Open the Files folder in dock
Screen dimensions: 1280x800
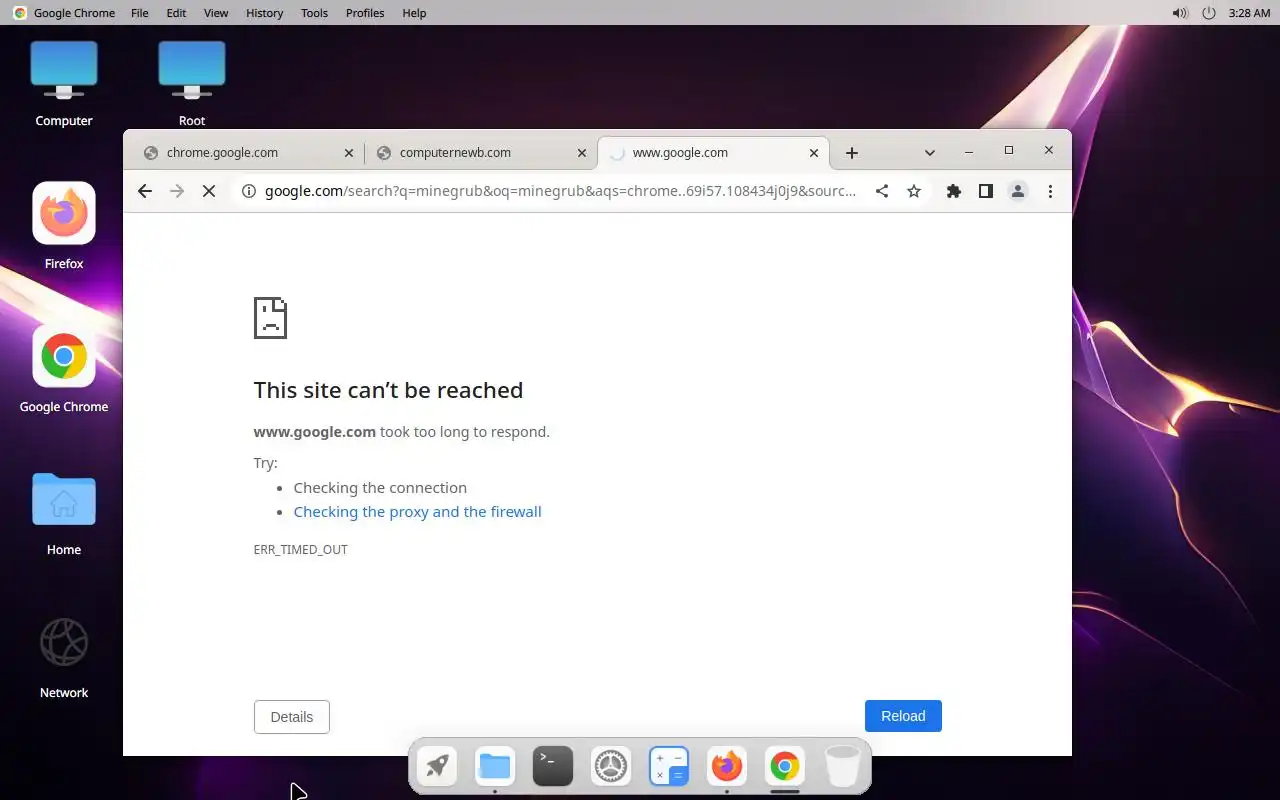click(x=495, y=767)
